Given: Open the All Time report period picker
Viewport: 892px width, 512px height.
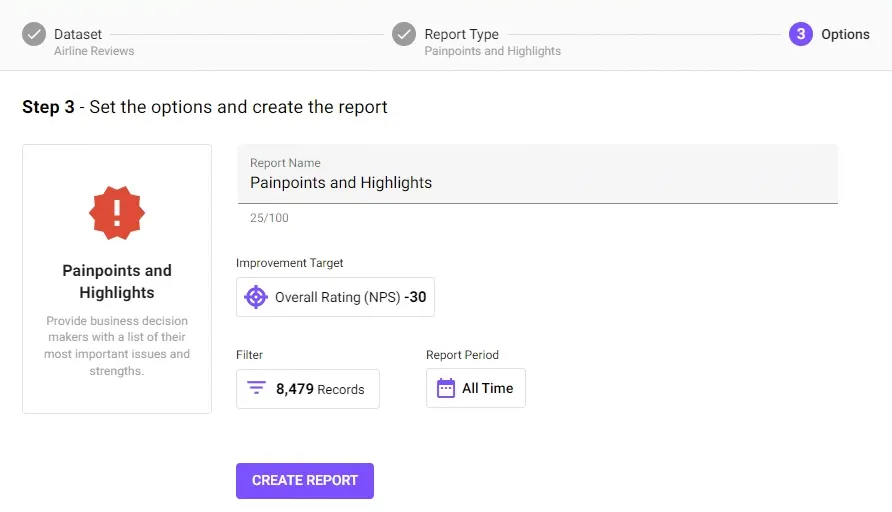Looking at the screenshot, I should point(476,388).
